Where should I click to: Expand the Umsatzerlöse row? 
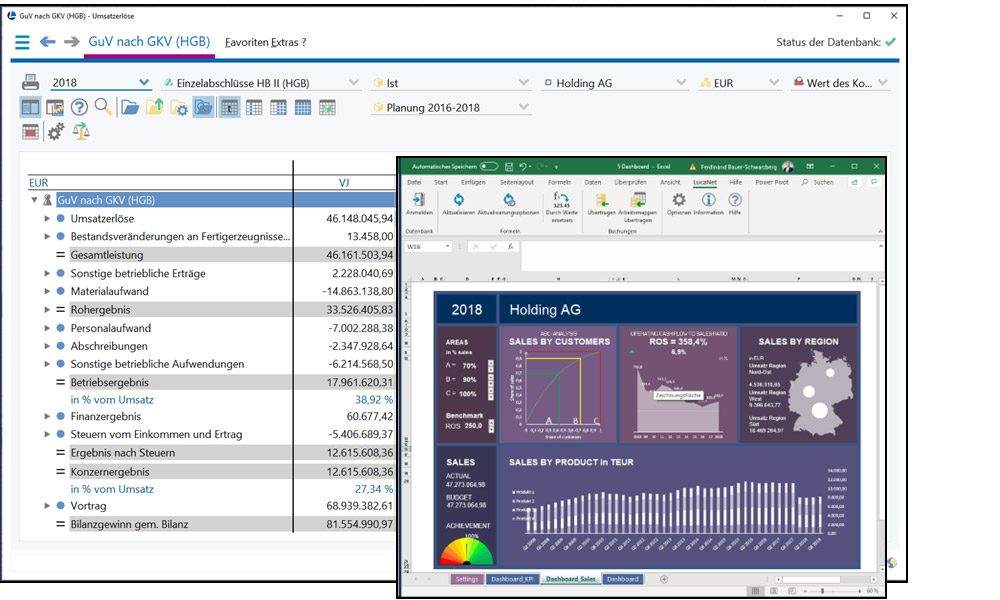tap(47, 218)
